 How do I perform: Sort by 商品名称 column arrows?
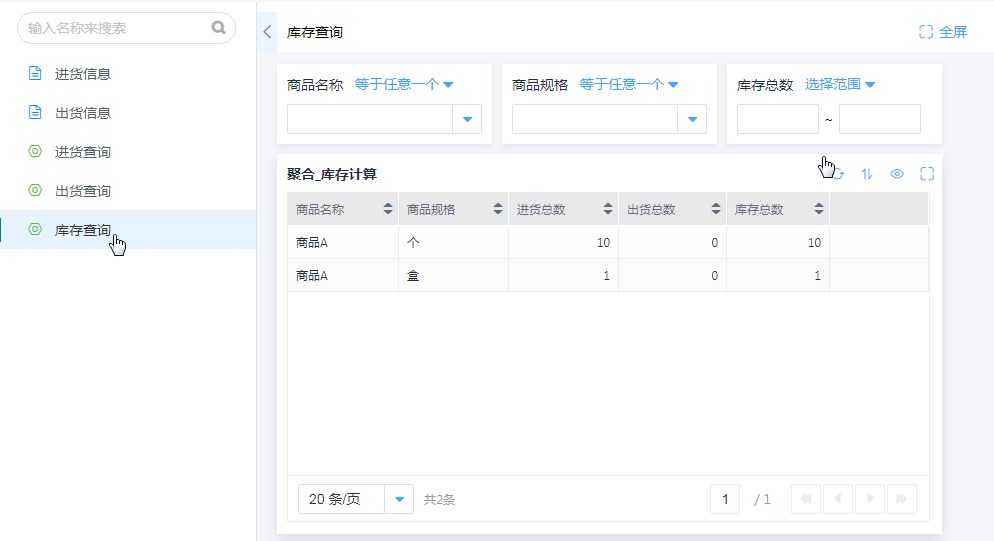tap(388, 210)
